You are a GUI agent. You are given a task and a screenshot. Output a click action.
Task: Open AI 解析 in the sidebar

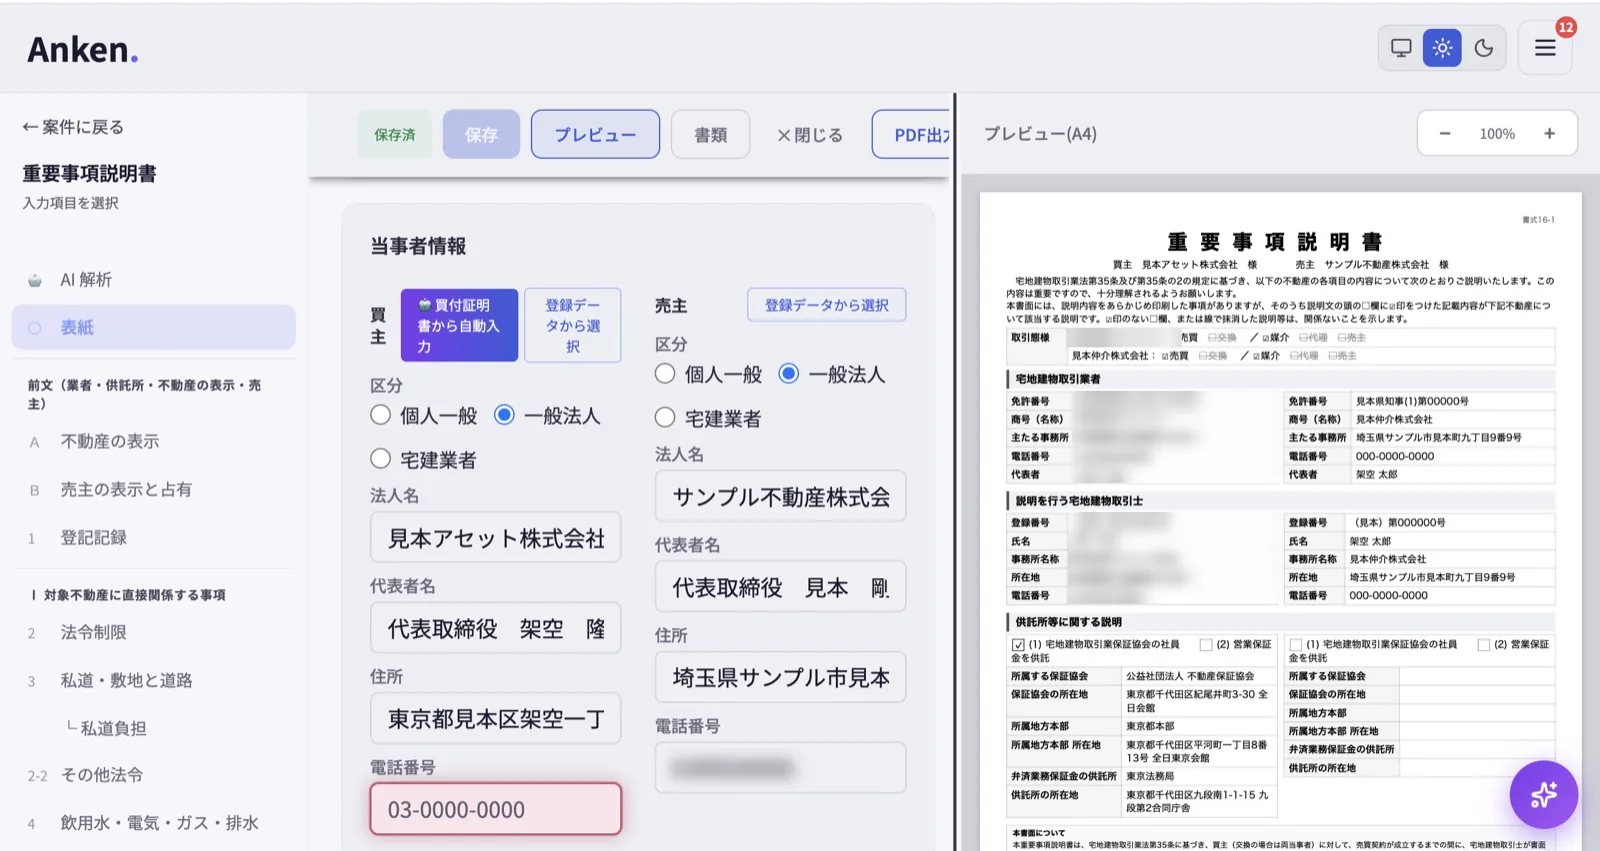click(x=154, y=280)
